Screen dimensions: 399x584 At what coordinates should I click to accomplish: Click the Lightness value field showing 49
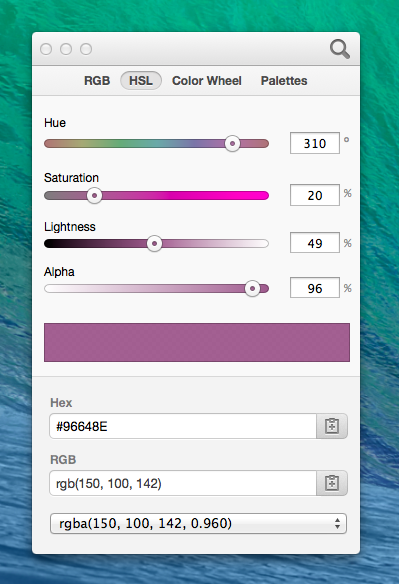[315, 243]
